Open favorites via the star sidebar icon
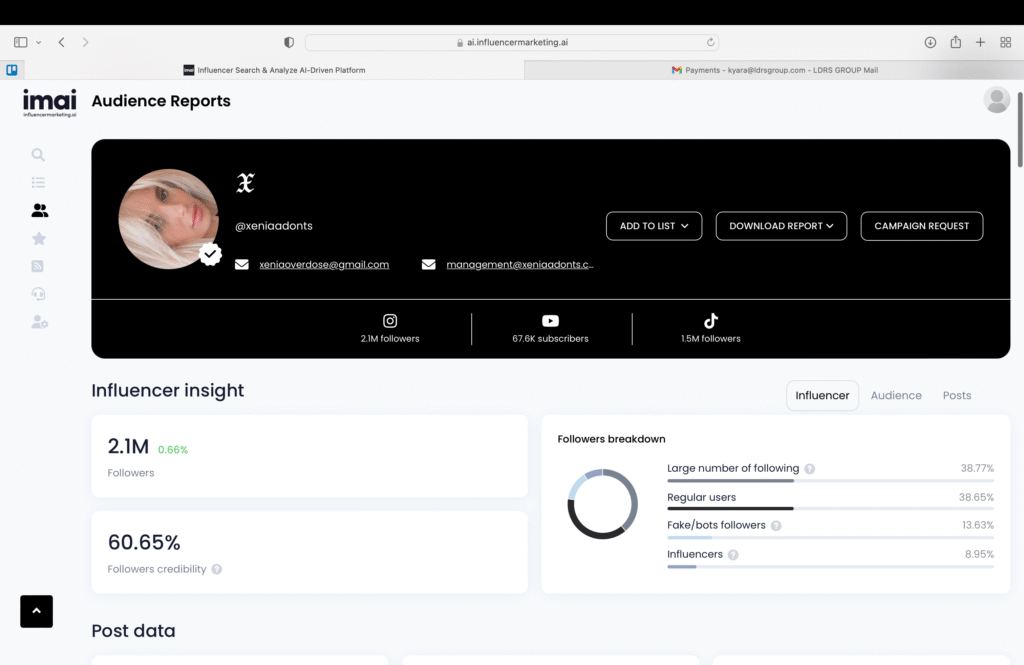Image resolution: width=1024 pixels, height=665 pixels. click(x=38, y=238)
